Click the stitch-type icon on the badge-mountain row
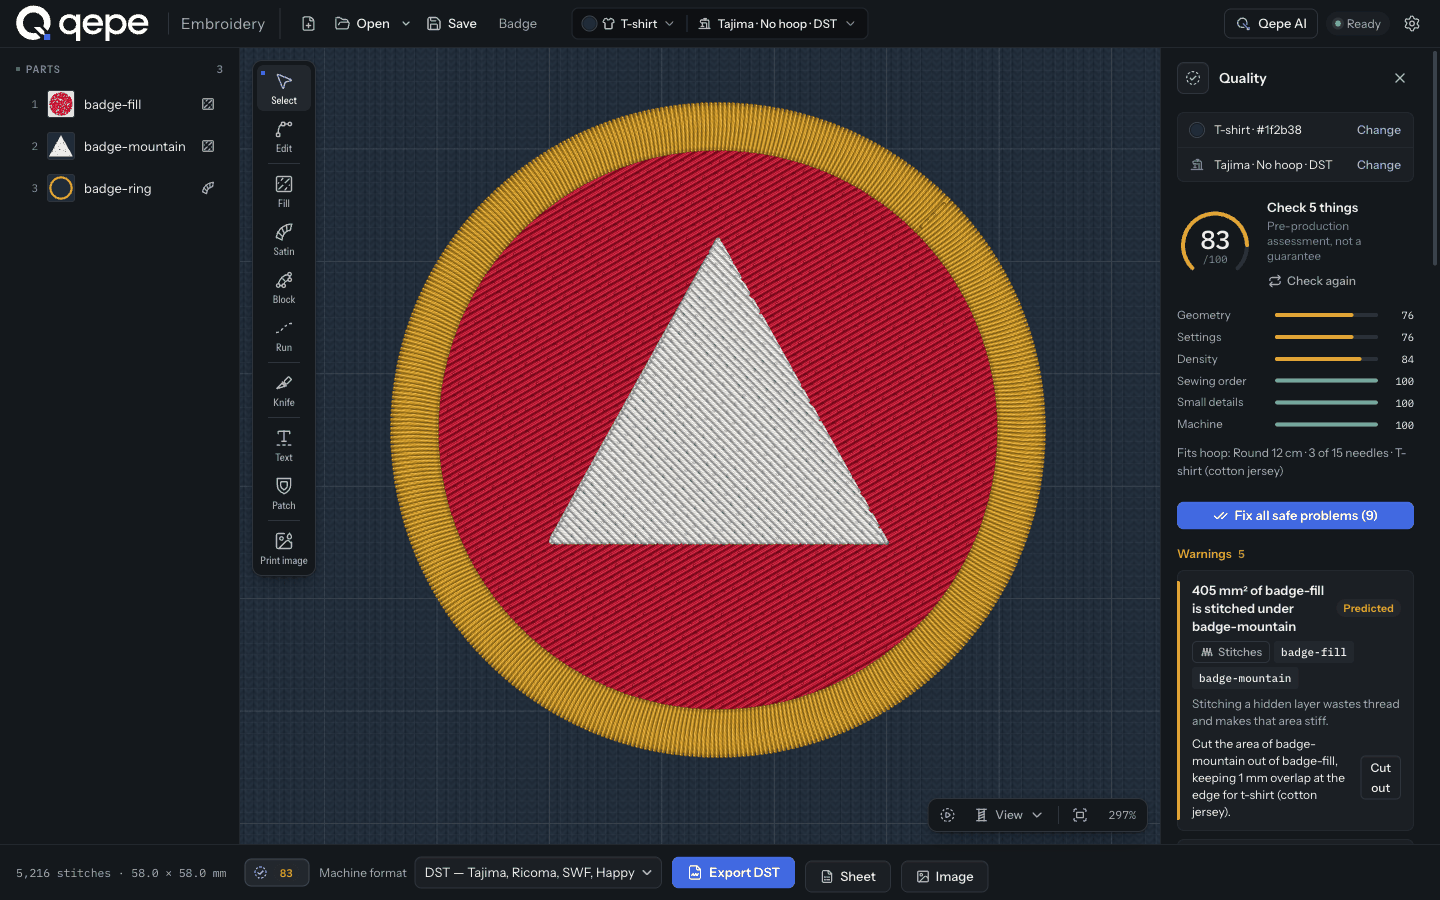The image size is (1440, 900). [x=208, y=146]
